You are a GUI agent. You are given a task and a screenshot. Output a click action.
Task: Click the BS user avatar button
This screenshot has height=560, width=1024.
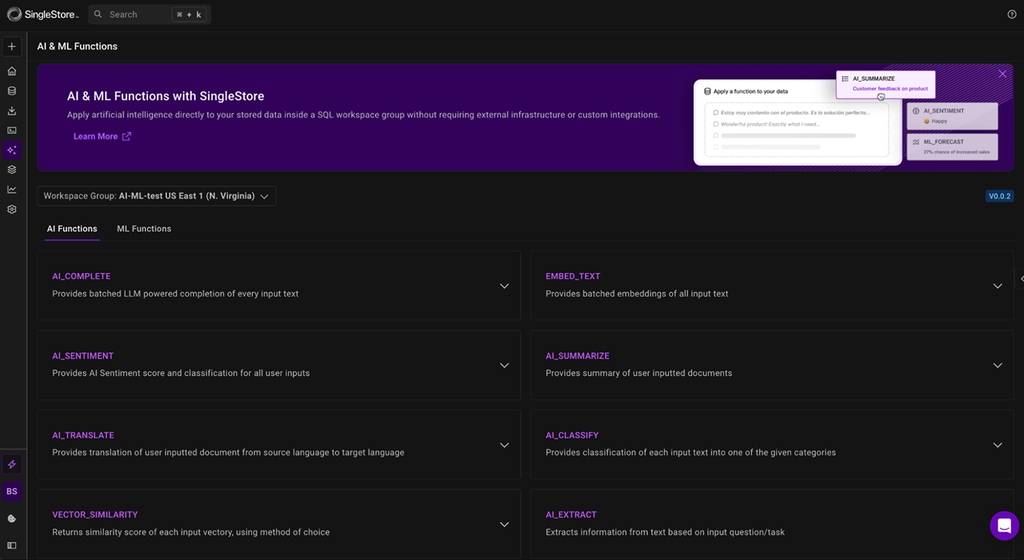pos(12,491)
